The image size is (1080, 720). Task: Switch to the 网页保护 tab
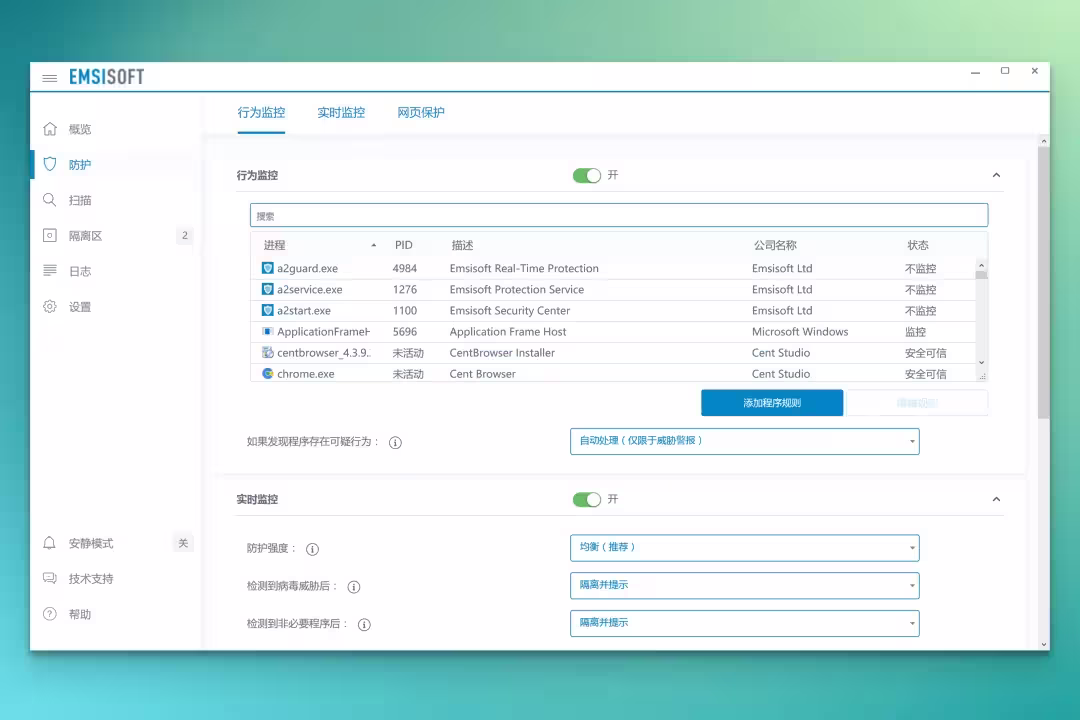coord(421,113)
